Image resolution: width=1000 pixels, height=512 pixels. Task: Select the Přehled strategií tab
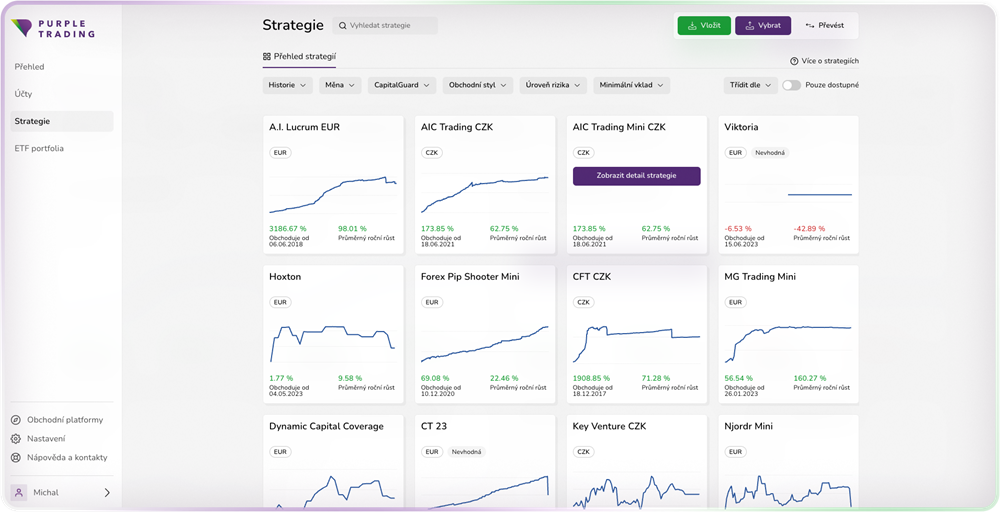tap(299, 56)
